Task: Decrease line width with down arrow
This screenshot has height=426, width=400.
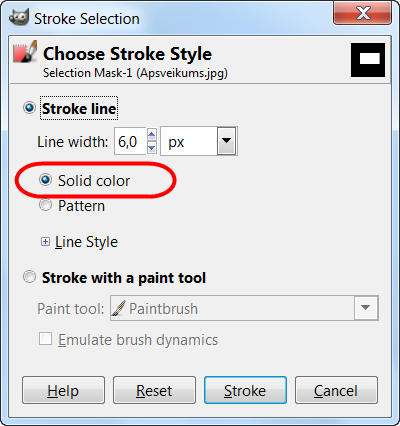Action: click(x=152, y=148)
